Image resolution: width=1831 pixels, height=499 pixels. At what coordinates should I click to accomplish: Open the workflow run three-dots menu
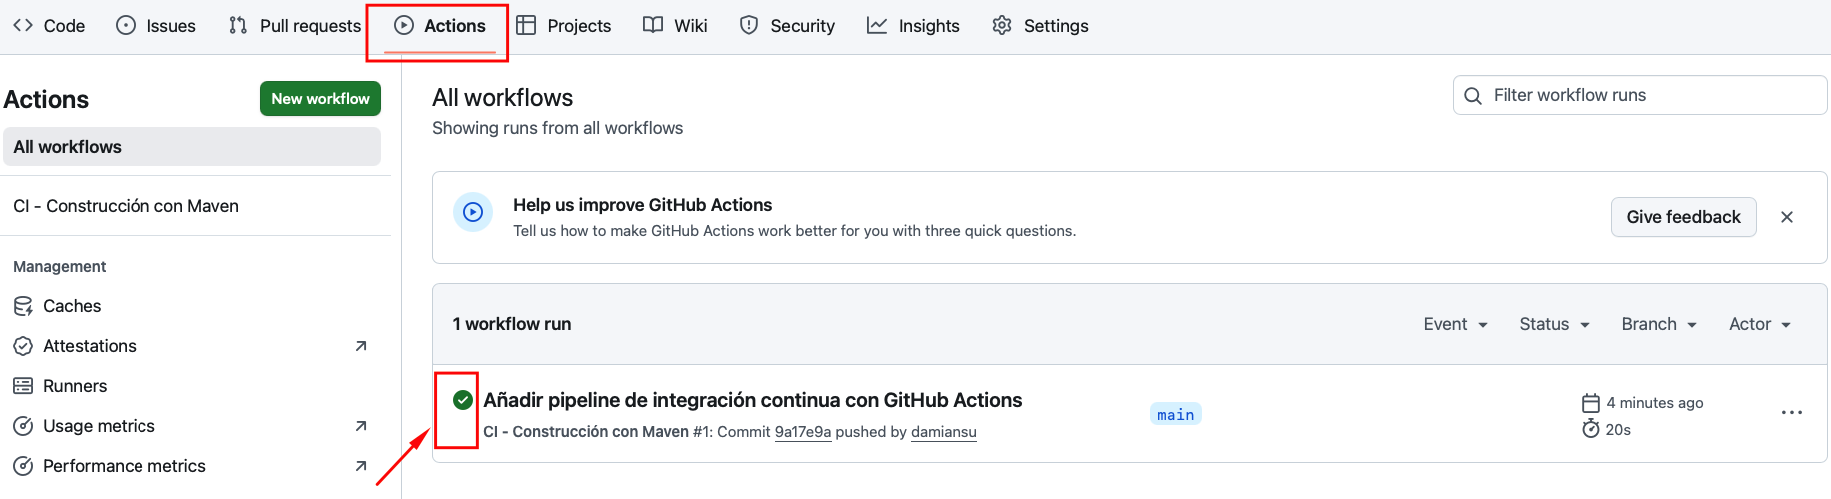pos(1791,412)
